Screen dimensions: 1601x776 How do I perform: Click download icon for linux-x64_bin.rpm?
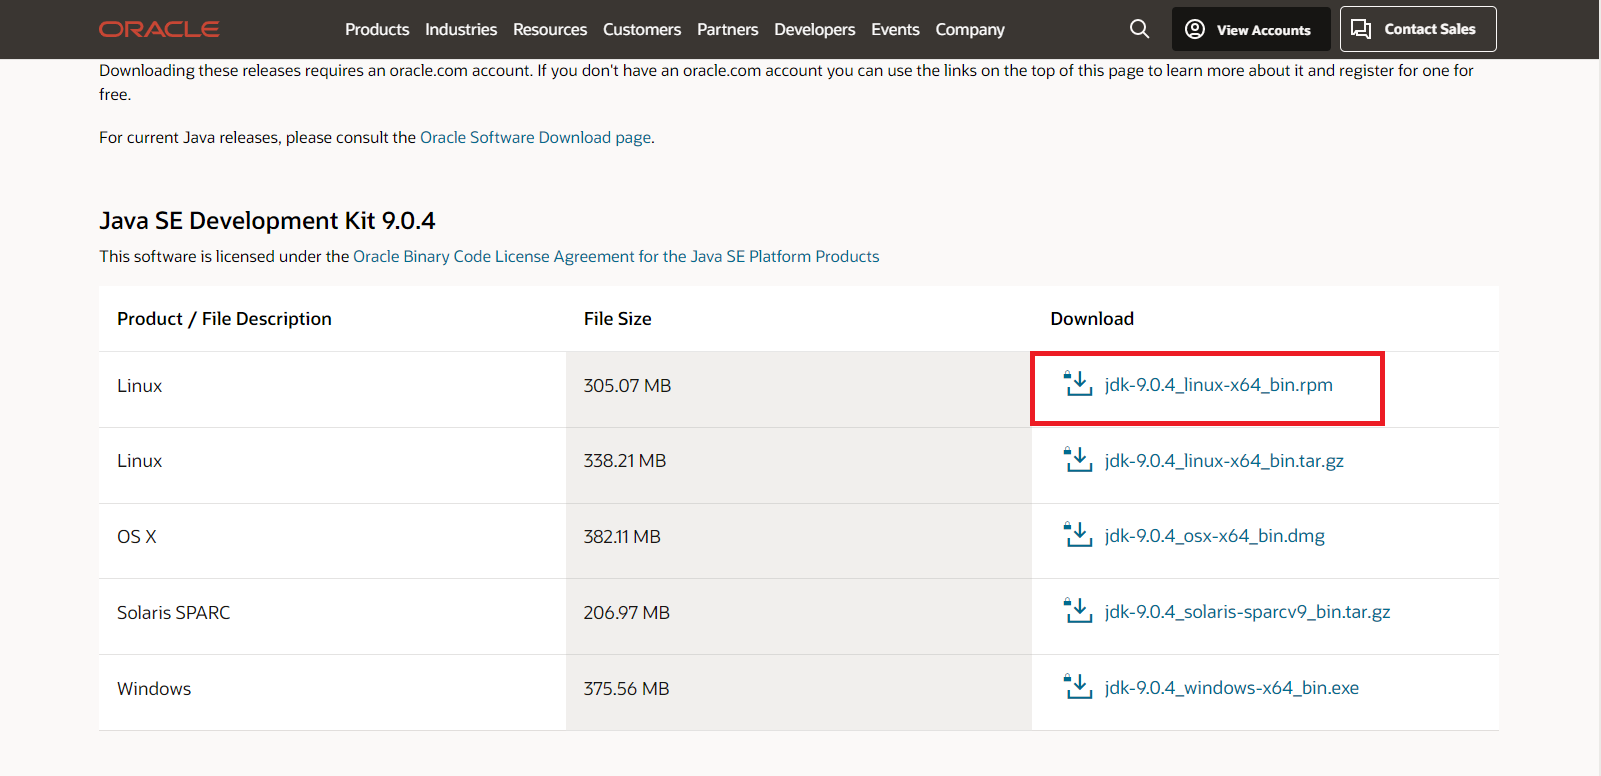coord(1078,384)
